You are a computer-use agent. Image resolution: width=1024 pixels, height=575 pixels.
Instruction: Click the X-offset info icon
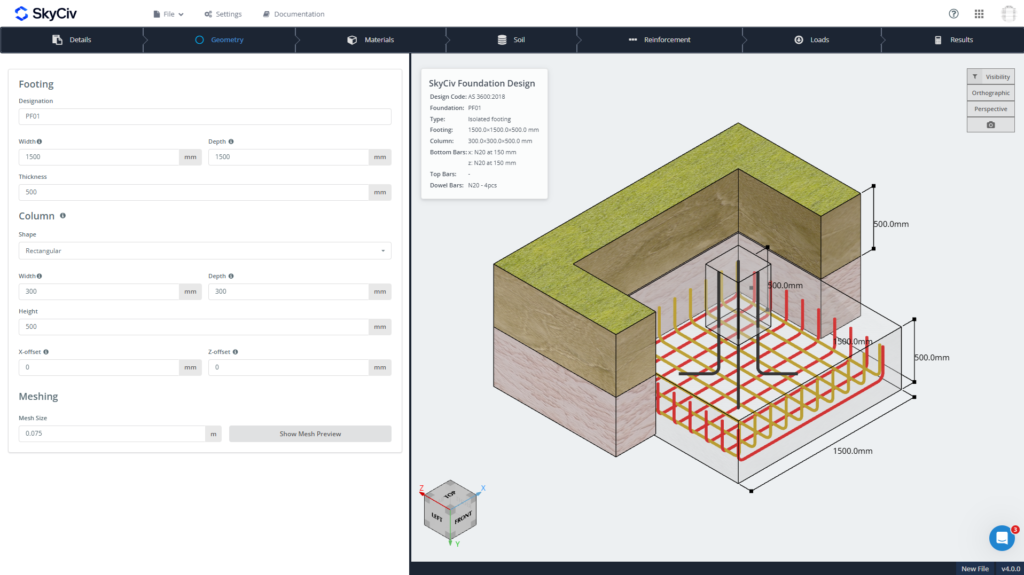(46, 352)
